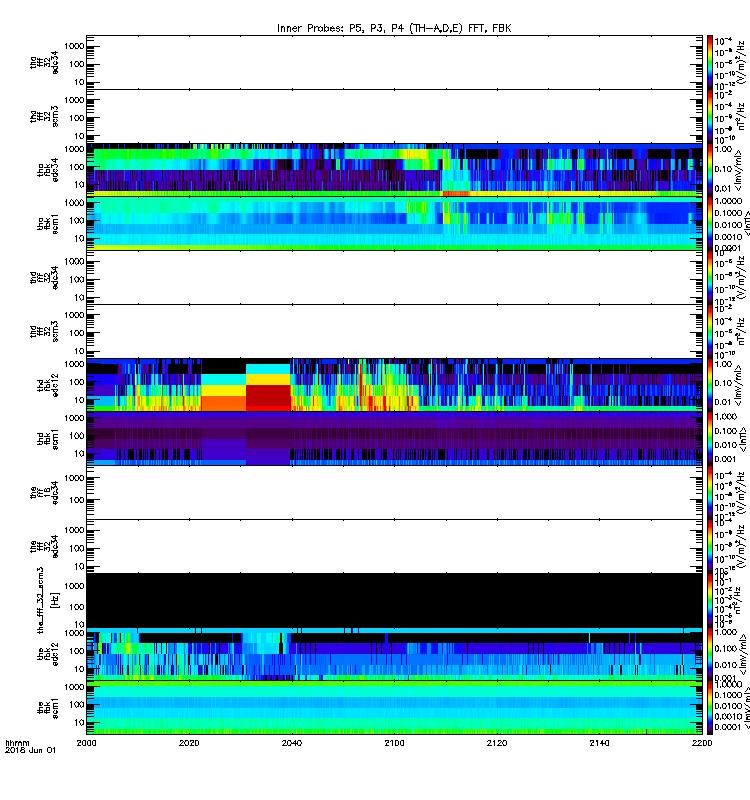
Task: Click the 'tha fbk scm1' y-axis label
Action: pos(48,223)
